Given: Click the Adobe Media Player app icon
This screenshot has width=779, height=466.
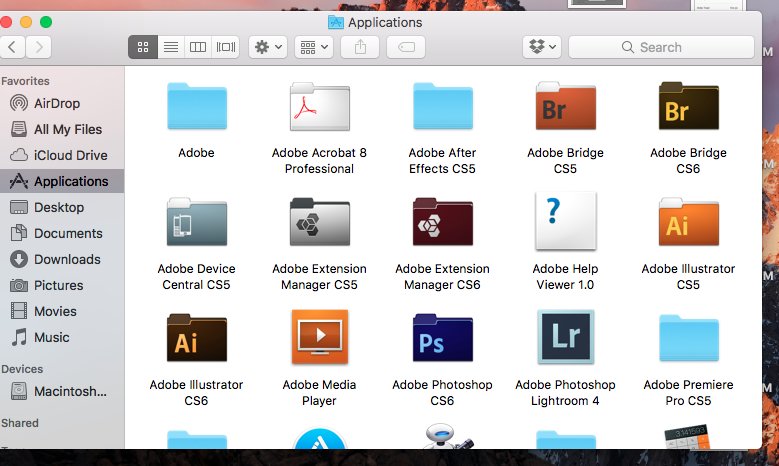Looking at the screenshot, I should pos(319,337).
